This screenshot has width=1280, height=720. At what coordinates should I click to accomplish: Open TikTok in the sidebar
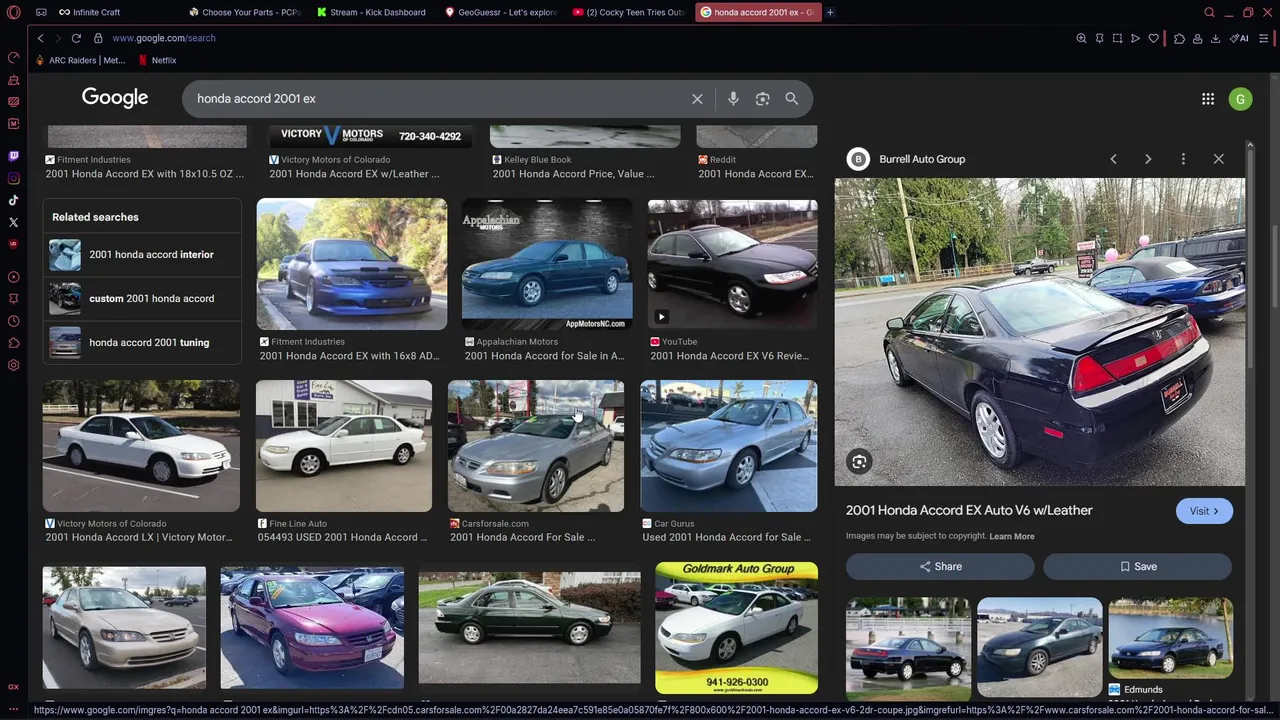(13, 200)
